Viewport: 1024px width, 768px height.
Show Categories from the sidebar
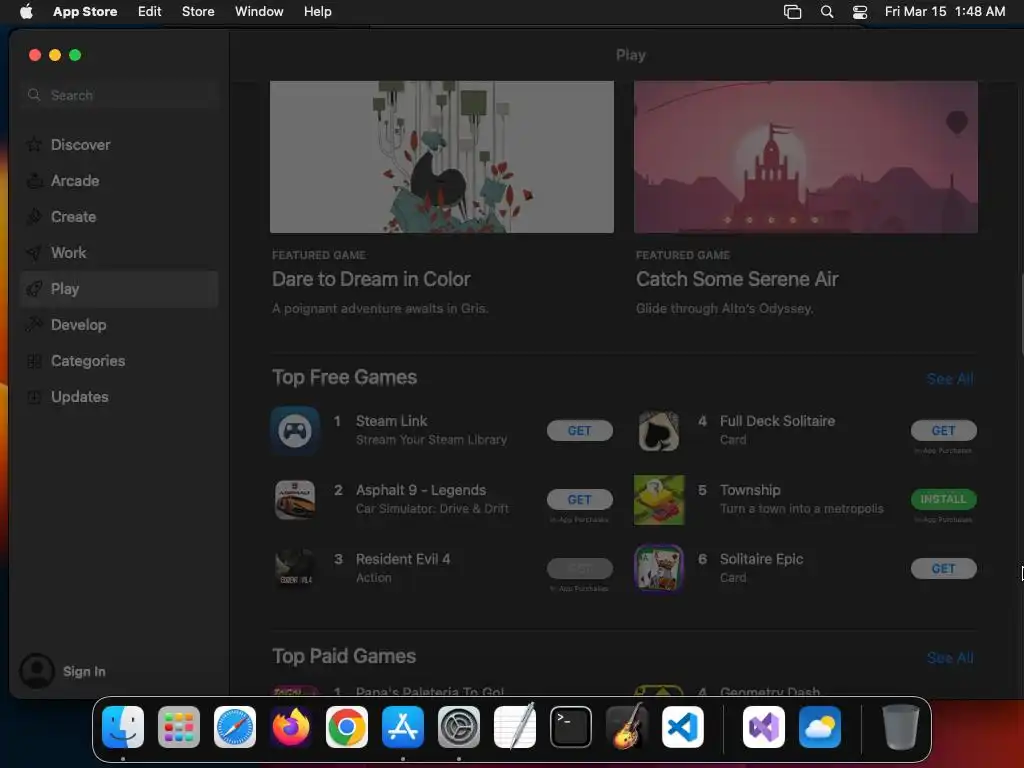click(119, 360)
